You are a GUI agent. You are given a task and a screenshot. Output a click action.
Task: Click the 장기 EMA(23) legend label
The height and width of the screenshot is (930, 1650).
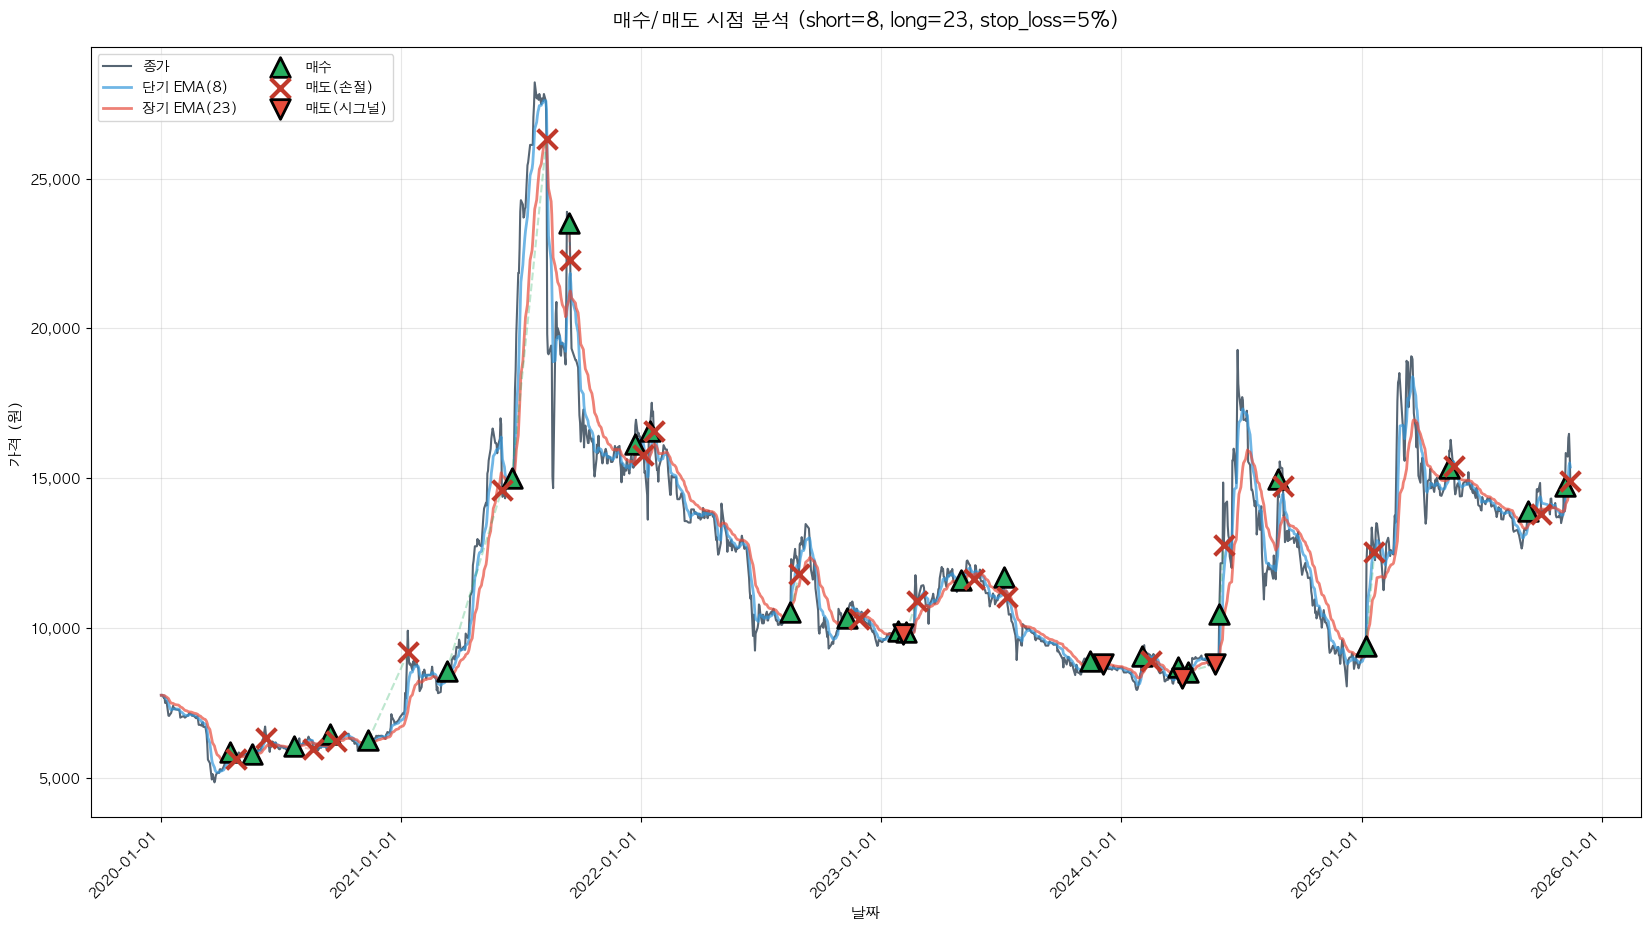(x=189, y=108)
